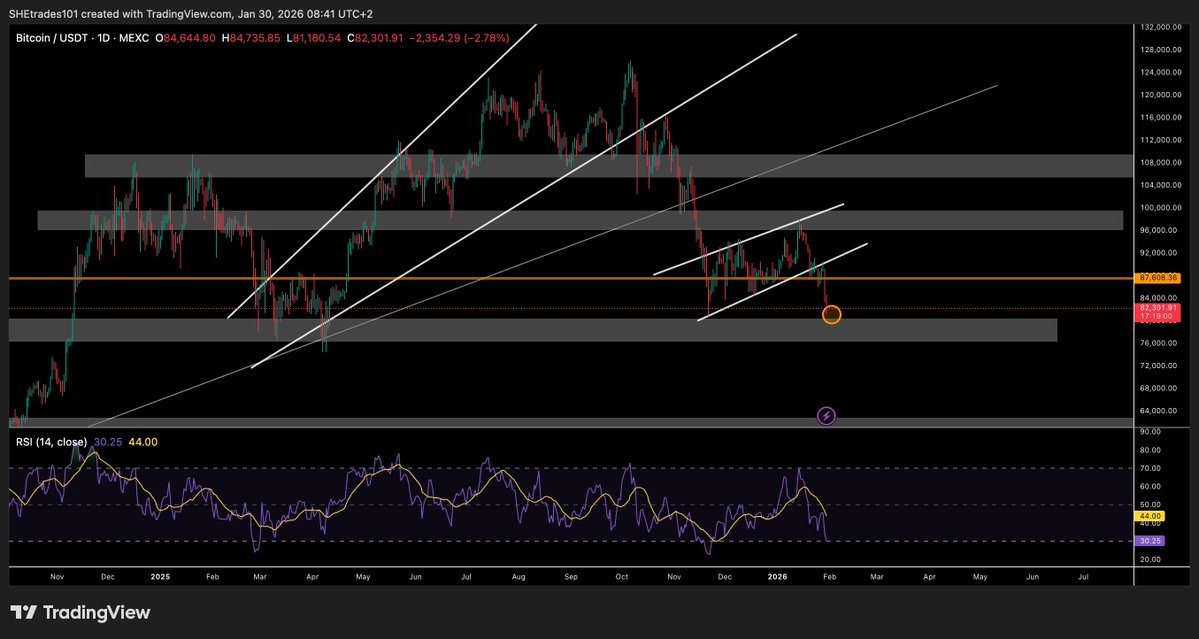This screenshot has height=639, width=1199.
Task: Click the open value O84,644.80
Action: (187, 36)
